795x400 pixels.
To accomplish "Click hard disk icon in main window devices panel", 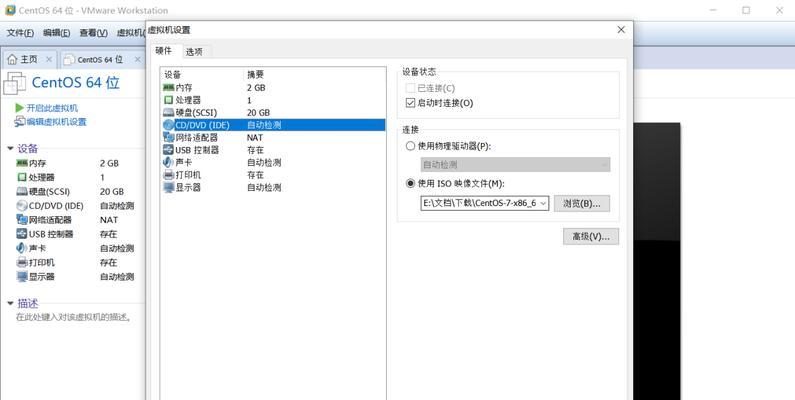I will click(22, 192).
